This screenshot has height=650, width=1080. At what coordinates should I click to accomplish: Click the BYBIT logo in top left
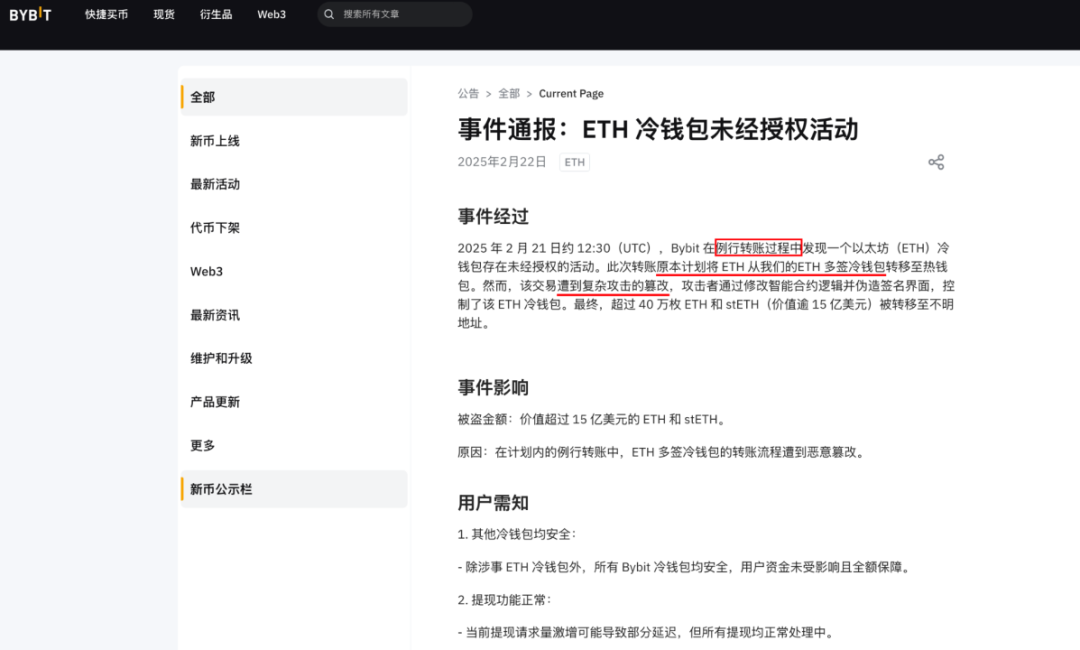click(30, 14)
